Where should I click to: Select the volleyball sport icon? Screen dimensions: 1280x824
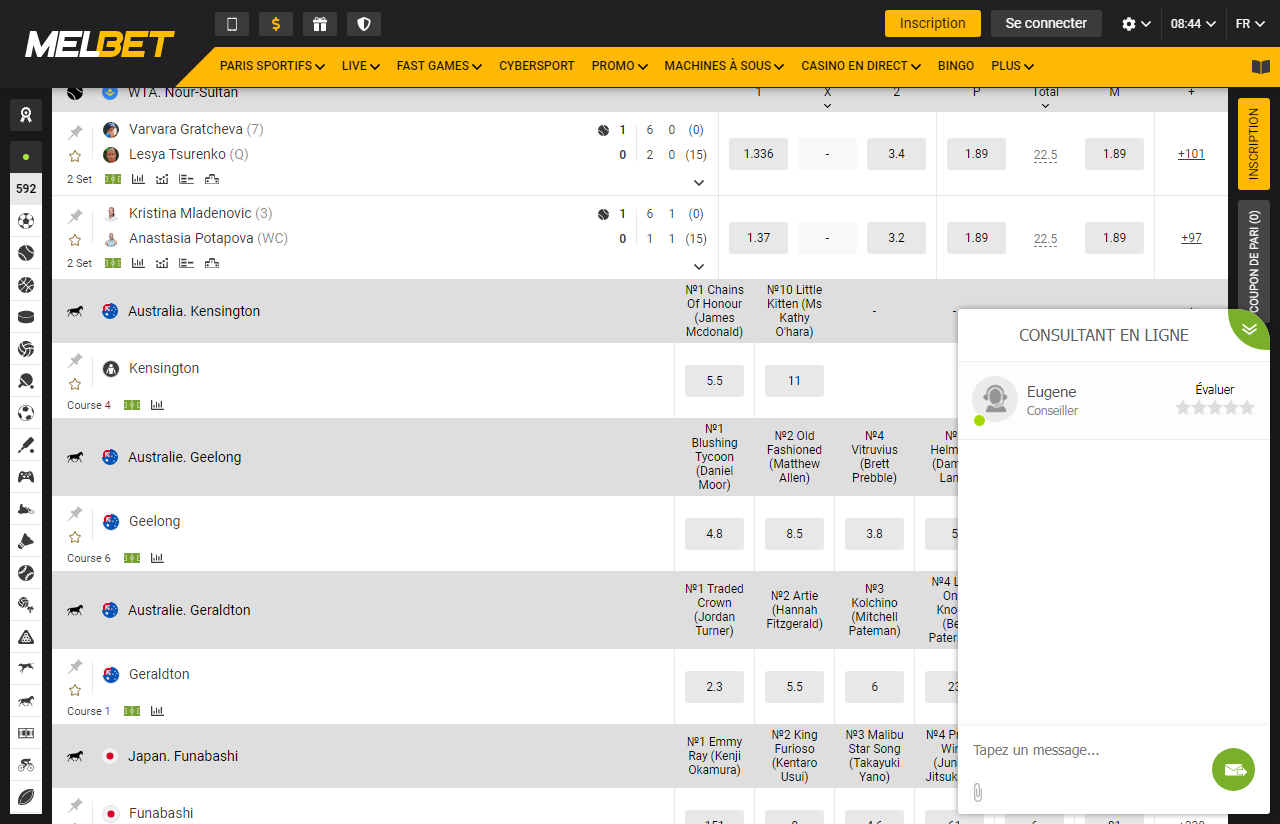26,349
